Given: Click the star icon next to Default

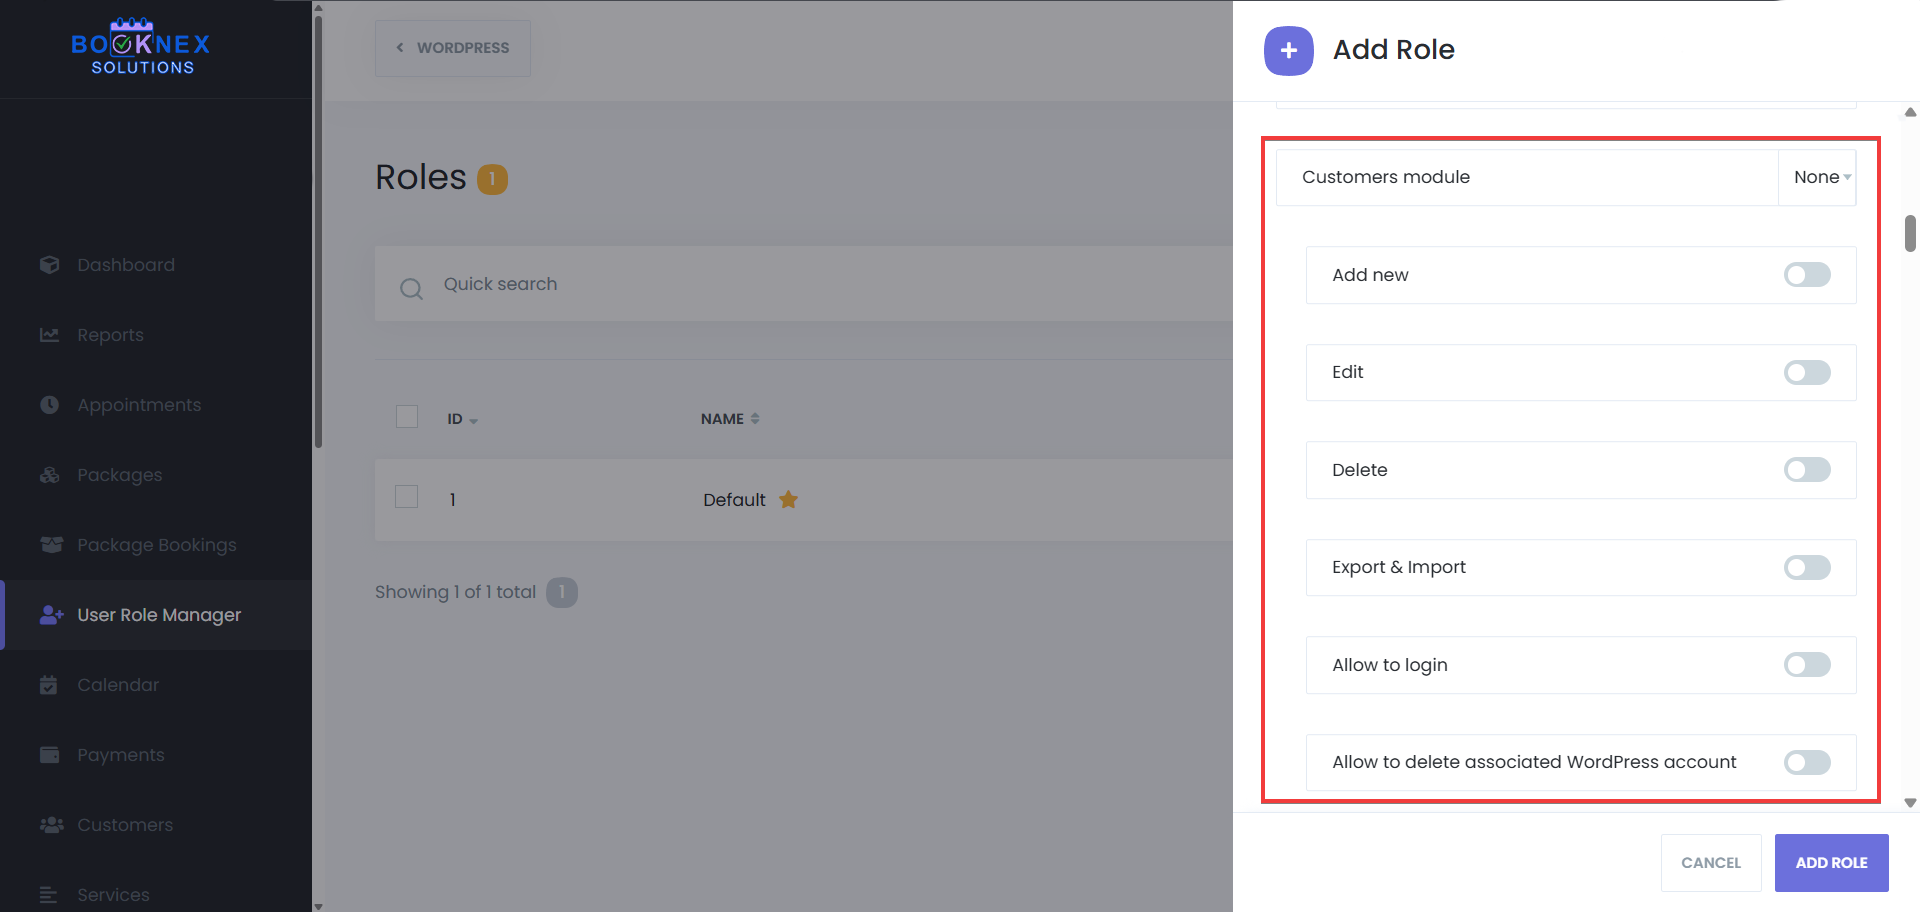Looking at the screenshot, I should click(x=788, y=499).
